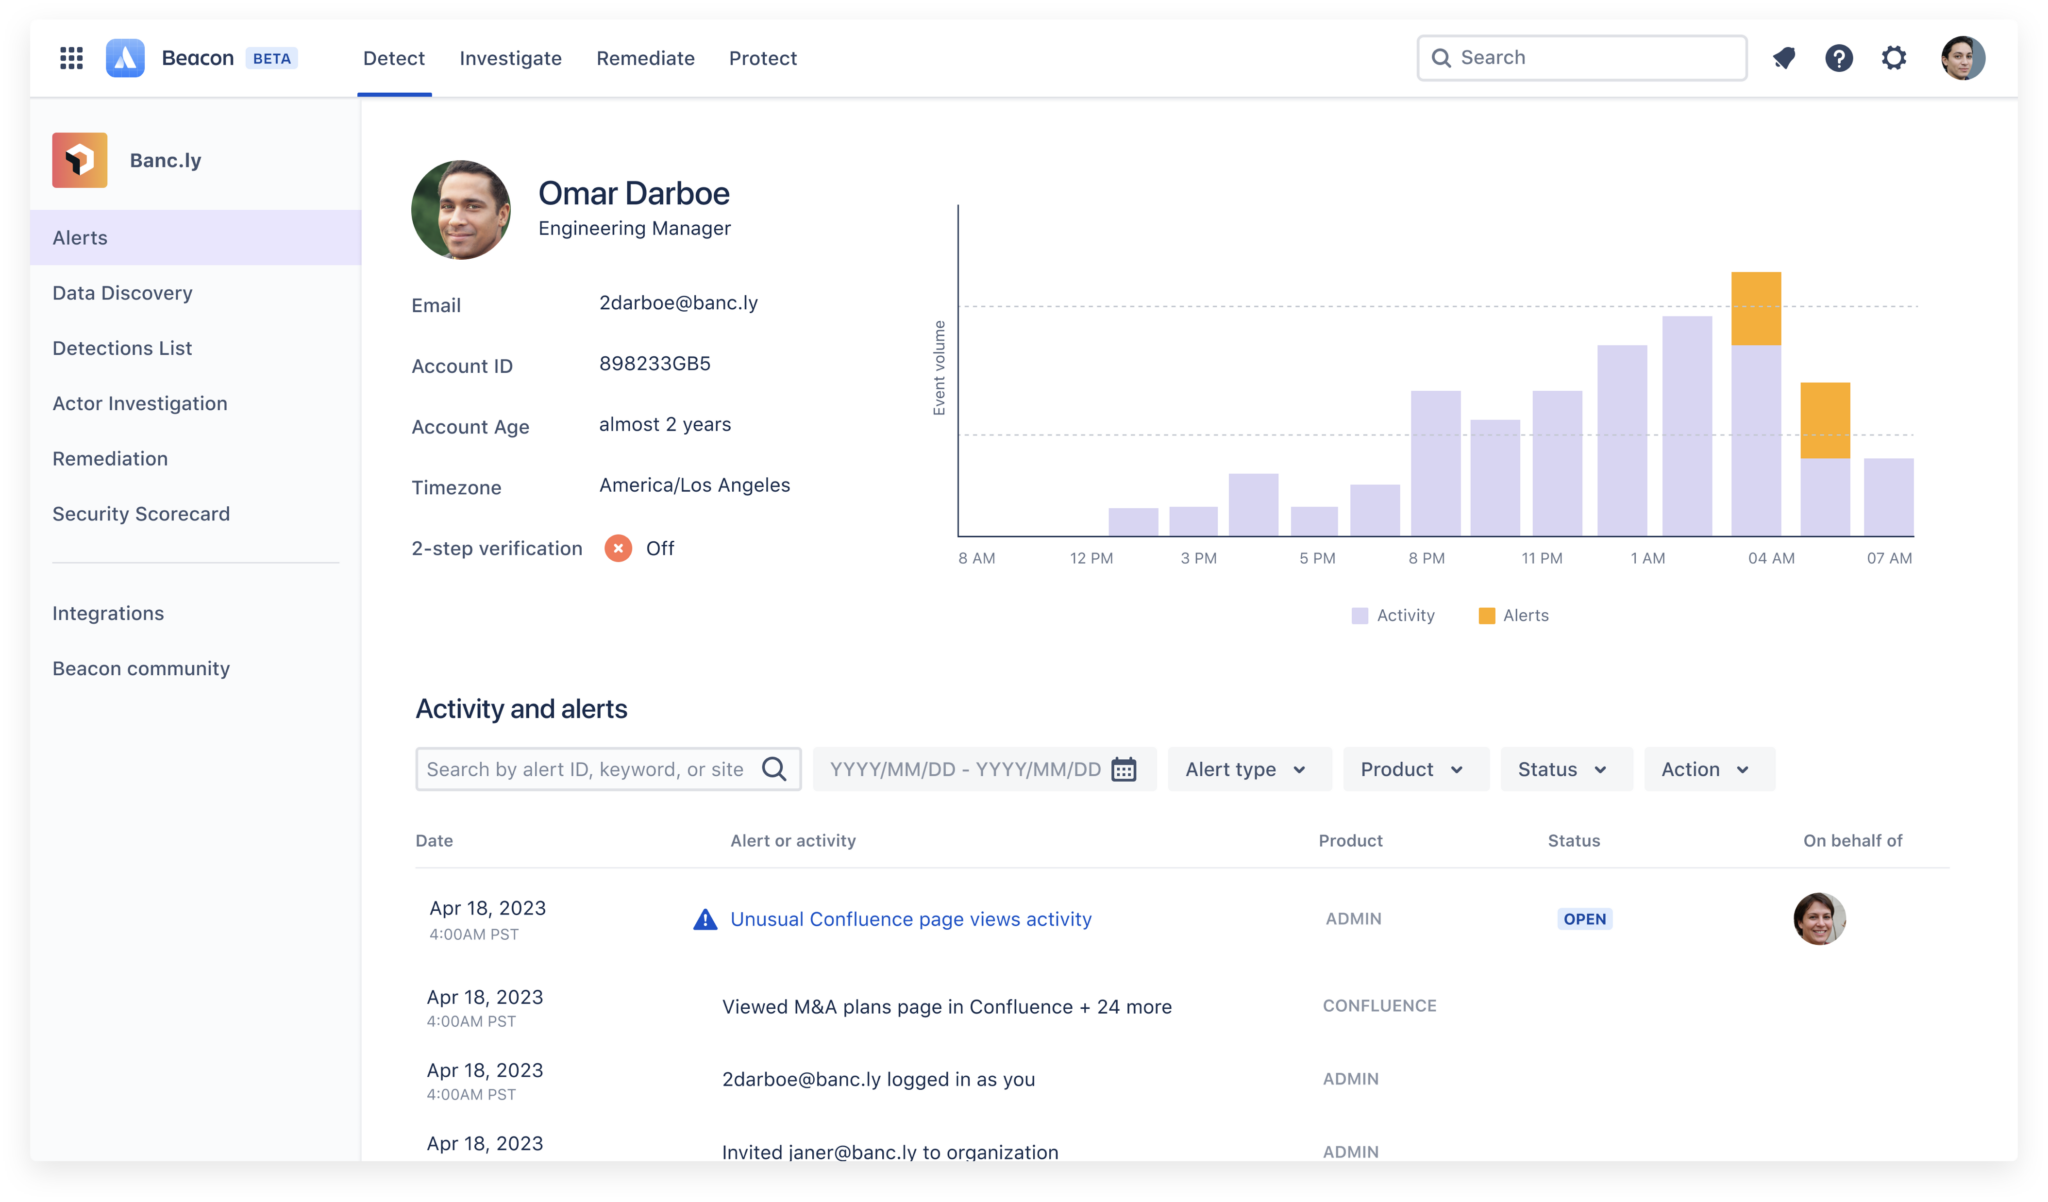Open the help question mark icon

(1838, 58)
